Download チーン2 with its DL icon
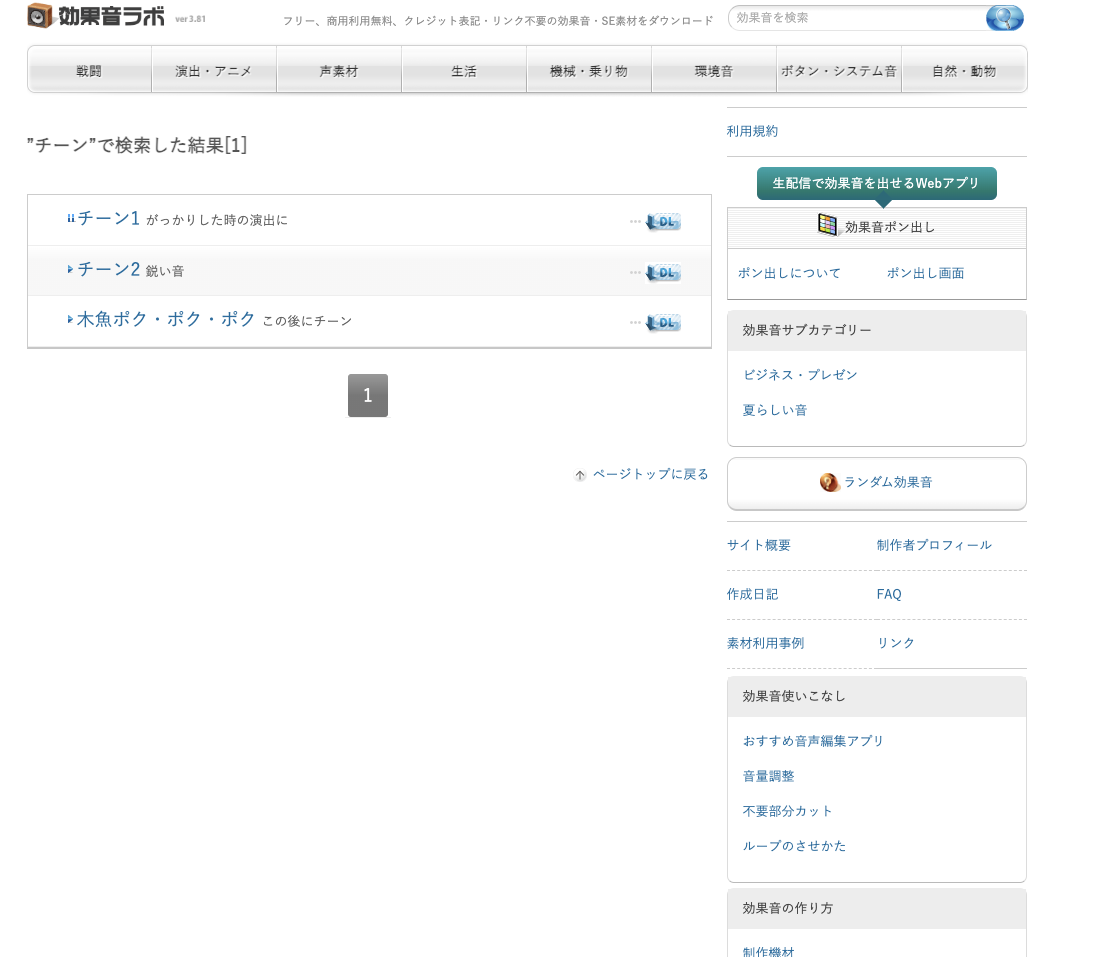 pos(663,272)
